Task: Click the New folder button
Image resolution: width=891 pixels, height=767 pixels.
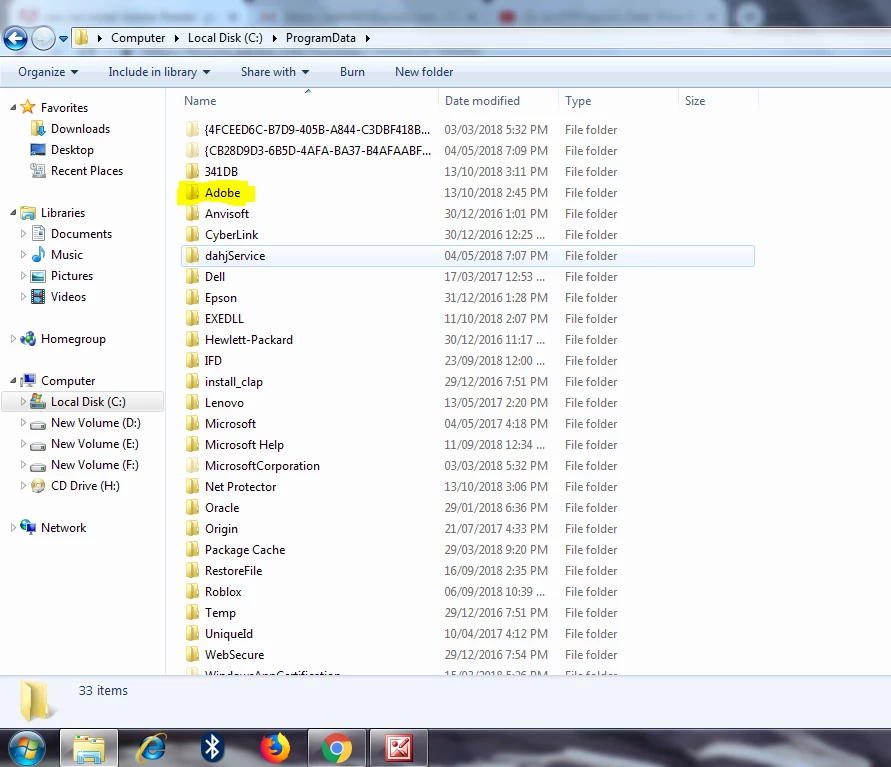Action: (x=424, y=72)
